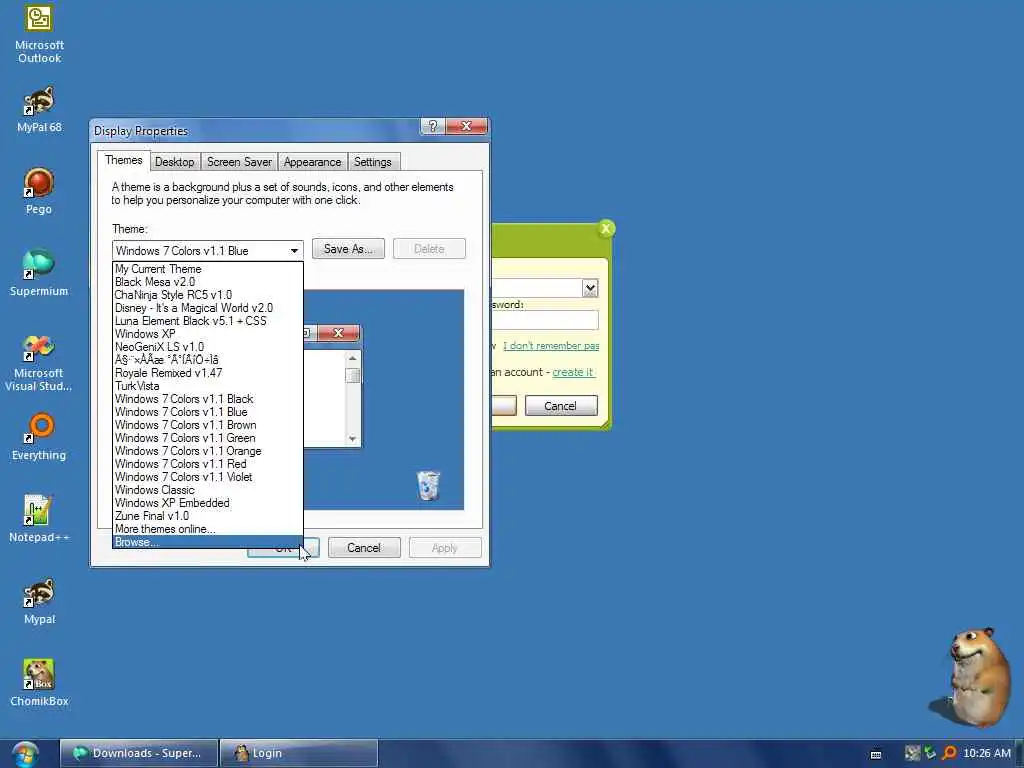1024x768 pixels.
Task: Open the Microsoft Outlook desktop icon
Action: (x=39, y=34)
